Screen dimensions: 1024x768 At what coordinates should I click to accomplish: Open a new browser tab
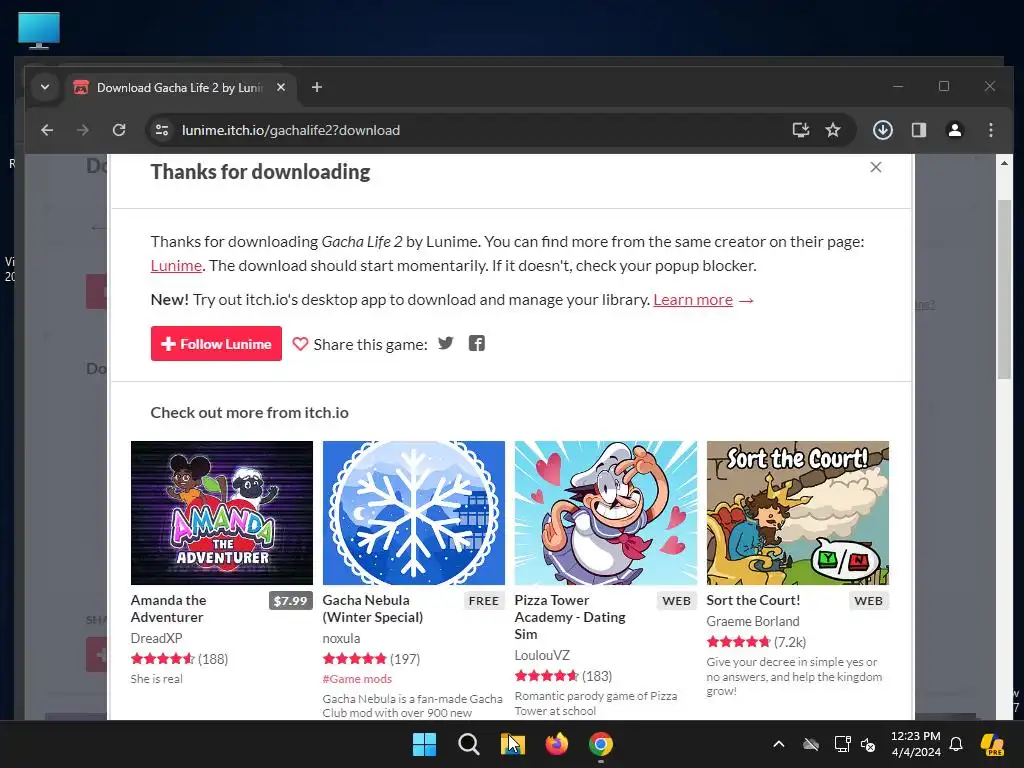click(x=317, y=87)
